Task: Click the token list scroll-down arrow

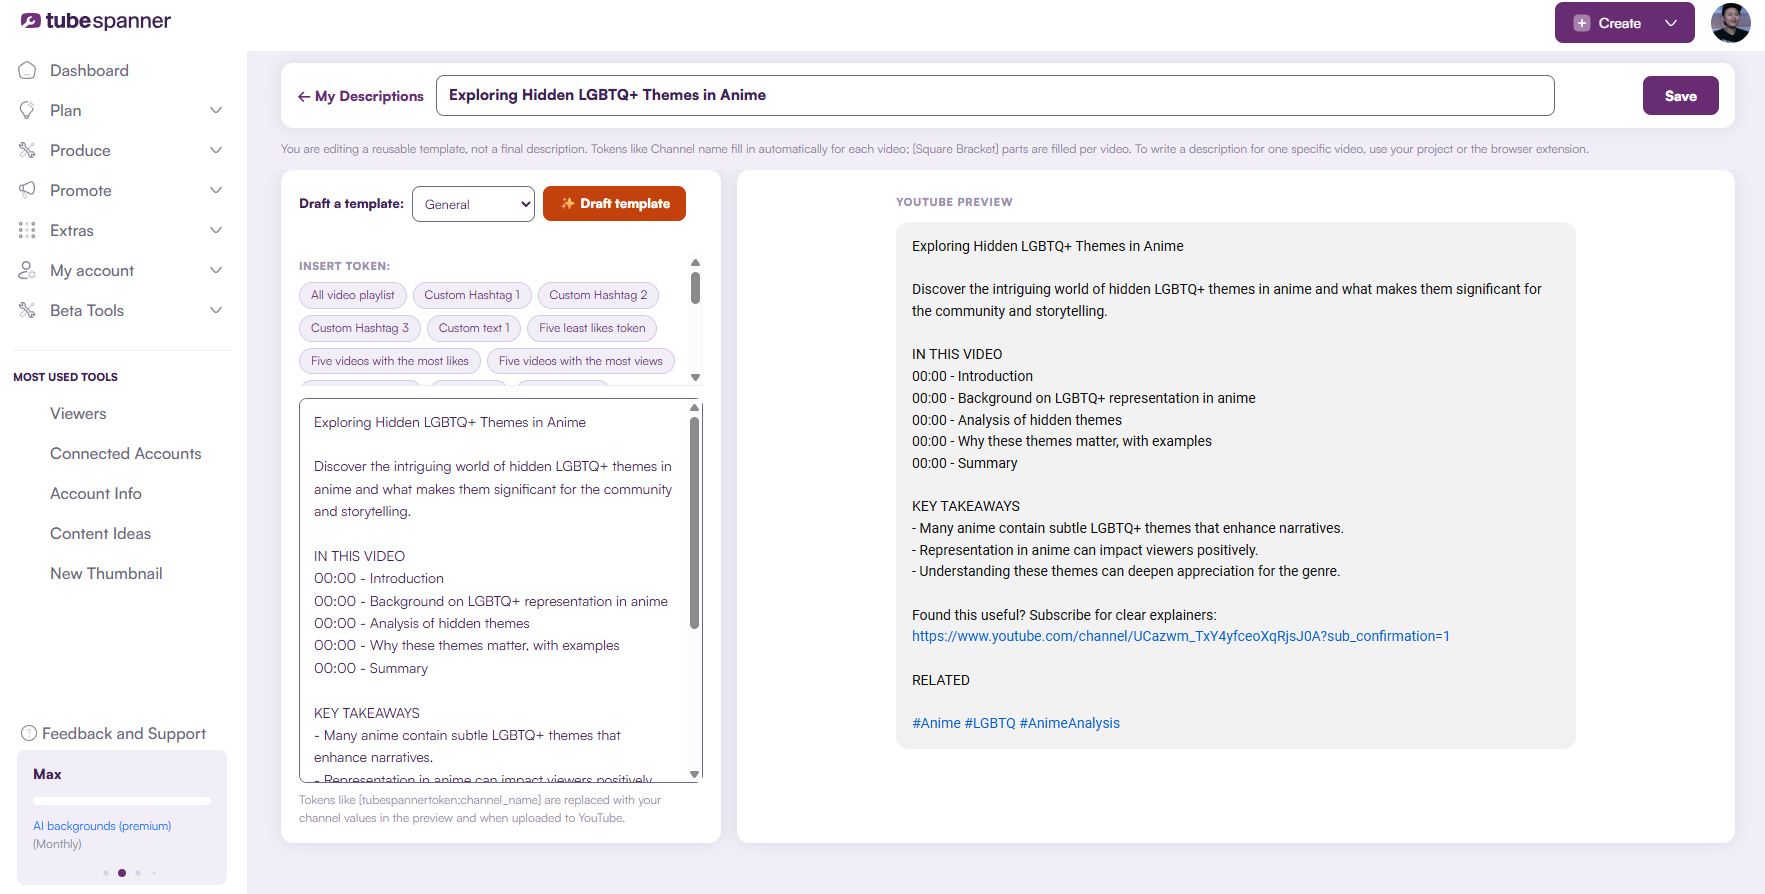Action: (695, 377)
